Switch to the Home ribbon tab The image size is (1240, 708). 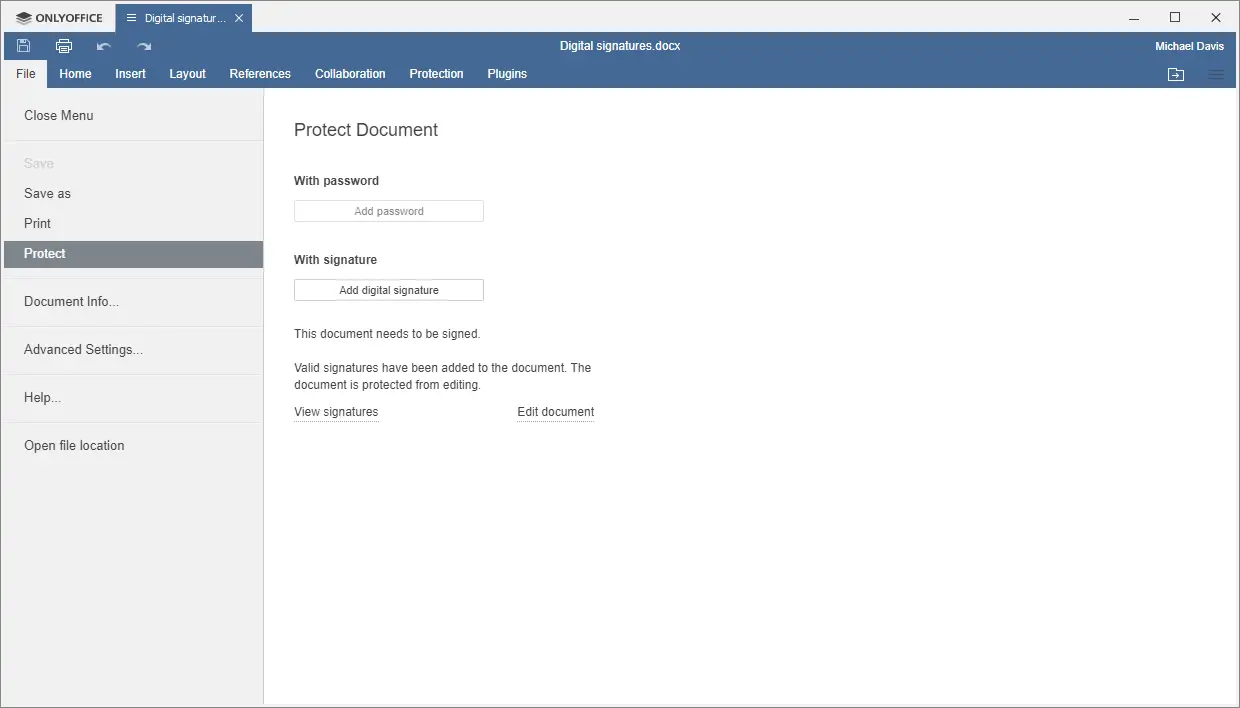(75, 73)
